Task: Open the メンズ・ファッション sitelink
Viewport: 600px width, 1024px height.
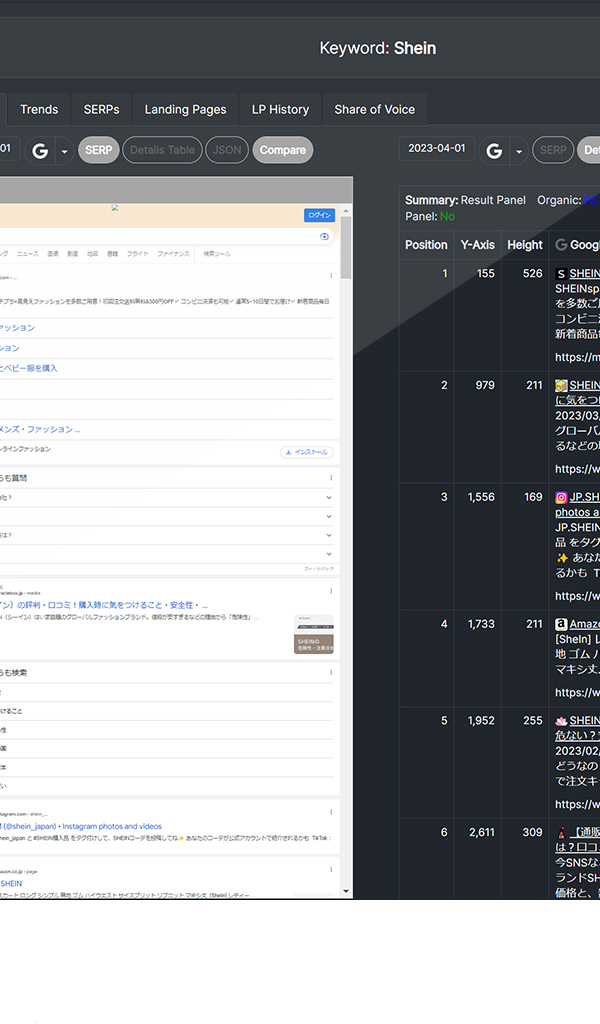Action: [40, 429]
